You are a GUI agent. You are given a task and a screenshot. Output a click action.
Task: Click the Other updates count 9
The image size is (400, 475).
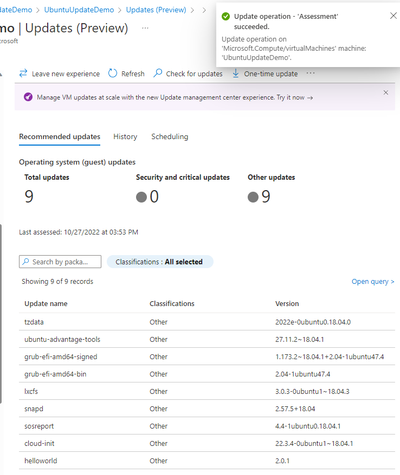(266, 196)
